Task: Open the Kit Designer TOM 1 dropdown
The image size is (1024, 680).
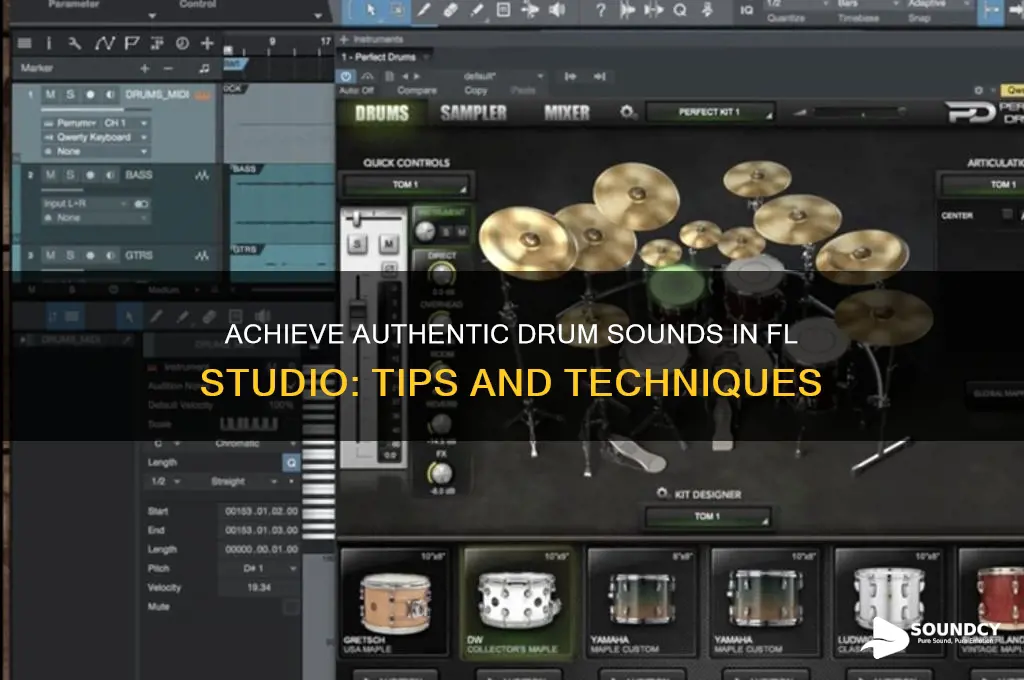Action: pyautogui.click(x=708, y=516)
